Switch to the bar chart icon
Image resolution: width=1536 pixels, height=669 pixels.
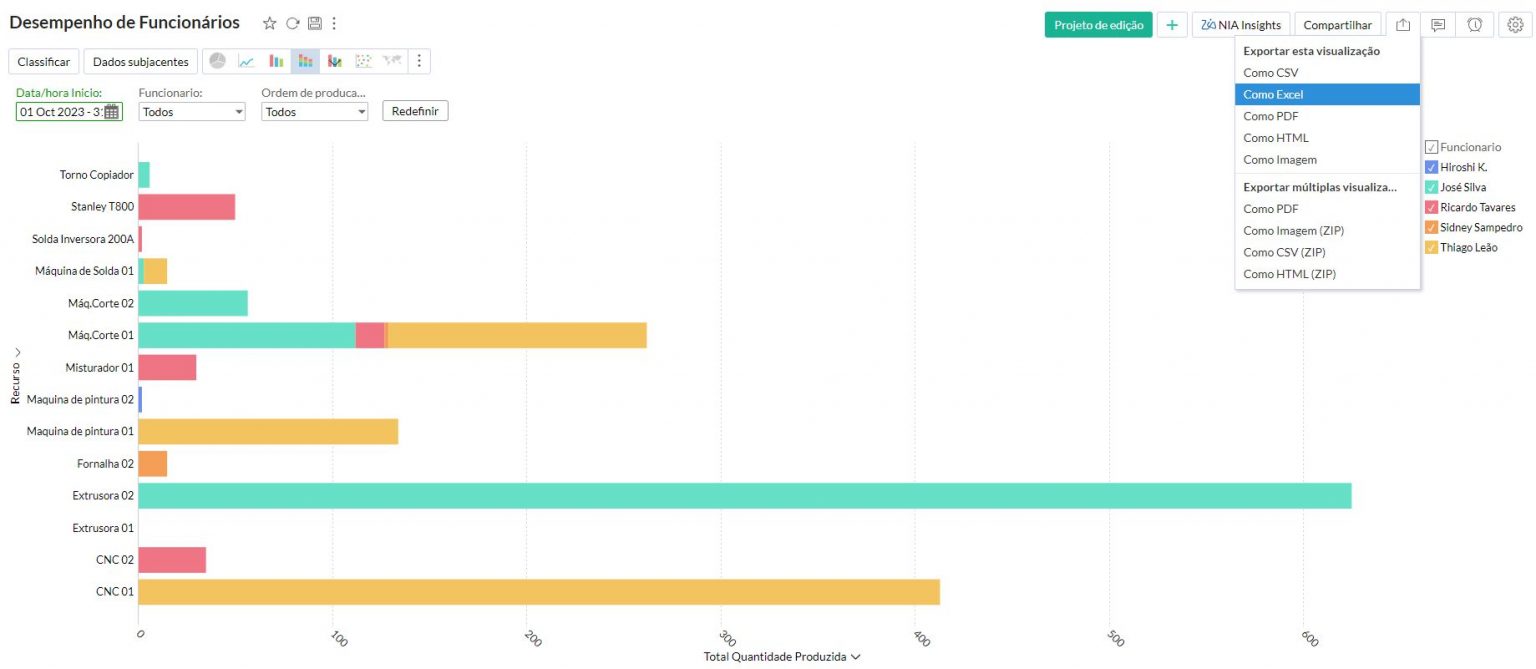coord(277,61)
